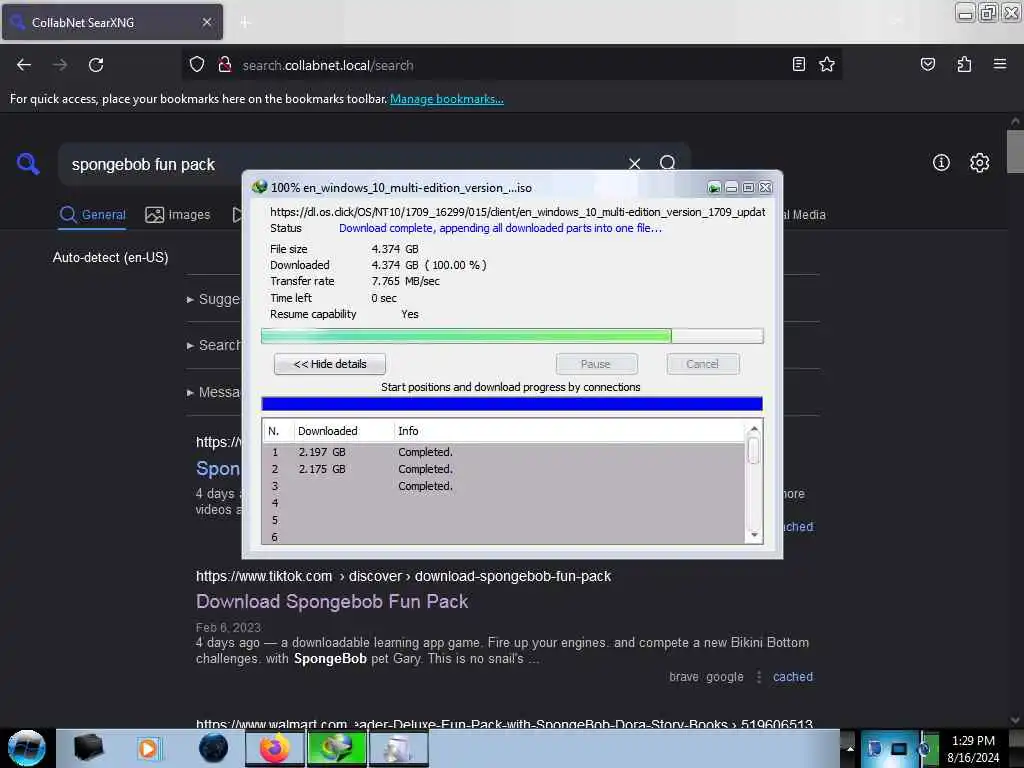Click the Pause button
1024x768 pixels.
[x=596, y=364]
